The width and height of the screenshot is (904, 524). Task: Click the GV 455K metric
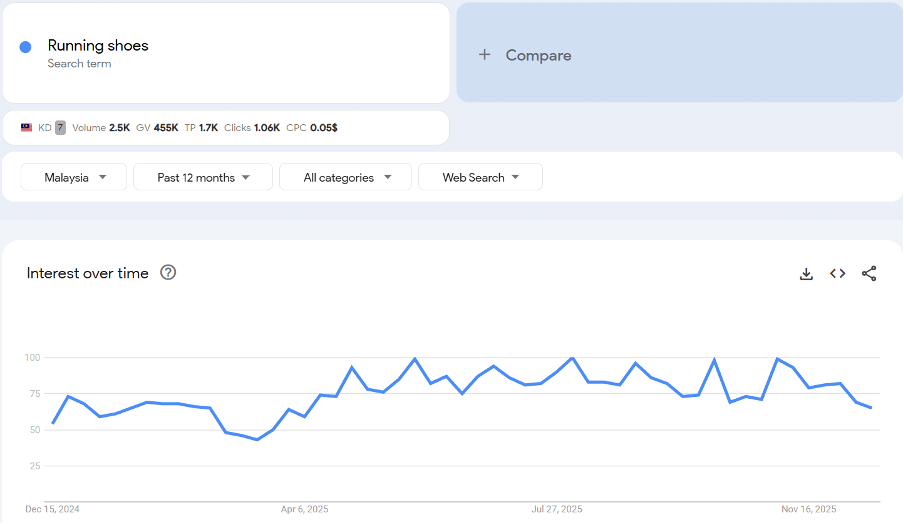pyautogui.click(x=157, y=128)
